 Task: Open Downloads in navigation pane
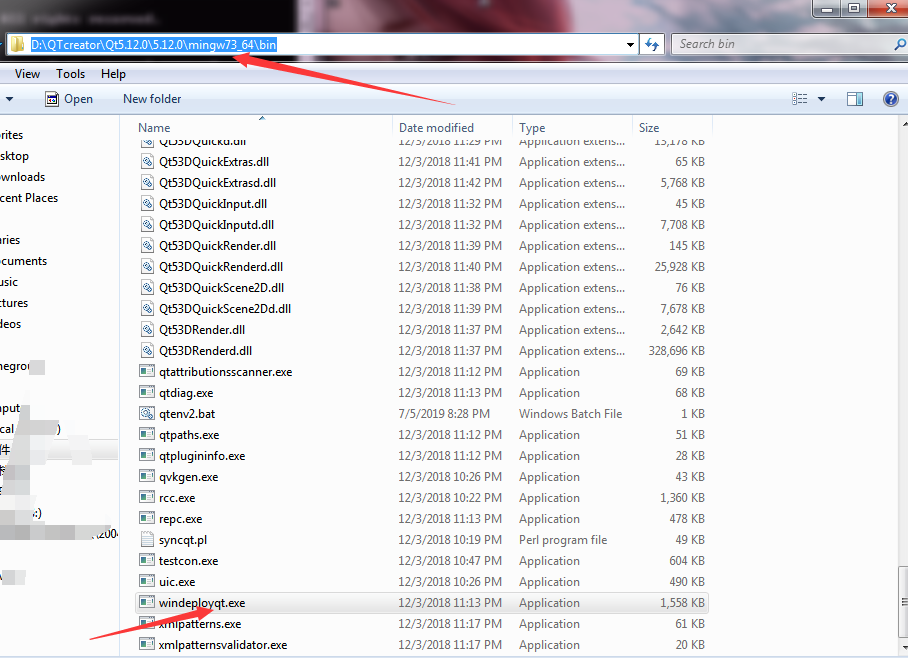(23, 177)
